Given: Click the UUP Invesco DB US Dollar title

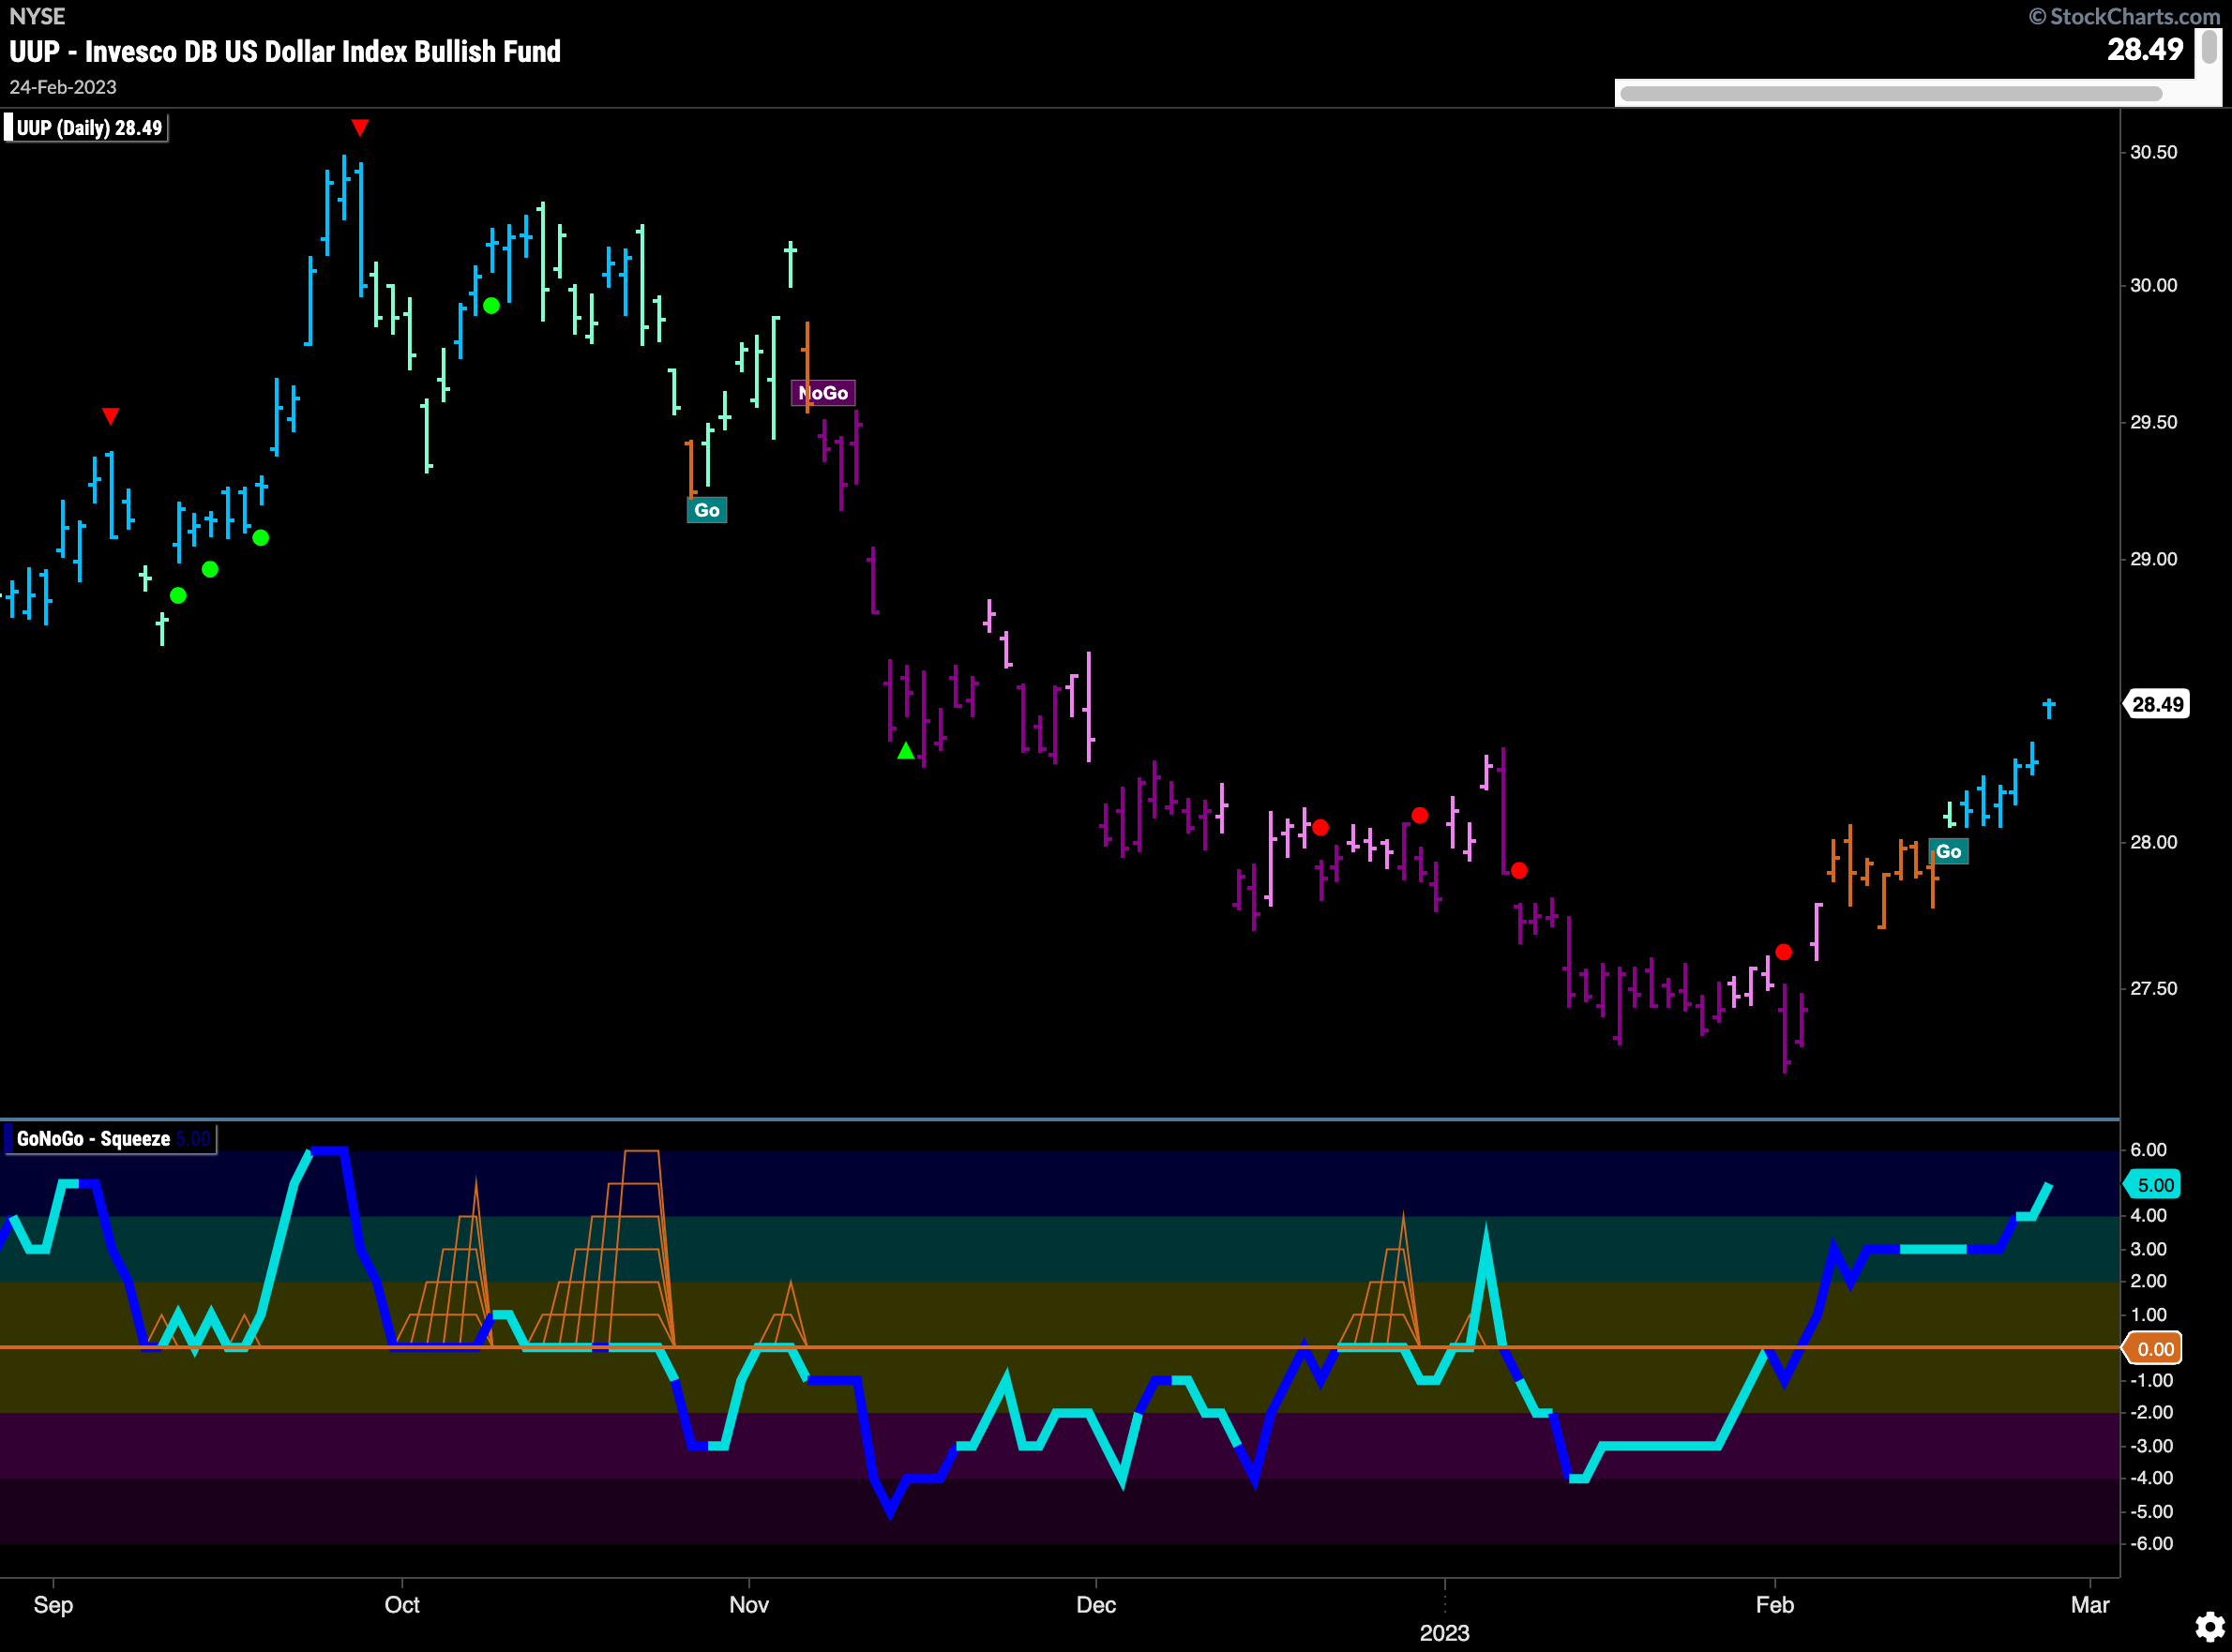Looking at the screenshot, I should coord(285,51).
